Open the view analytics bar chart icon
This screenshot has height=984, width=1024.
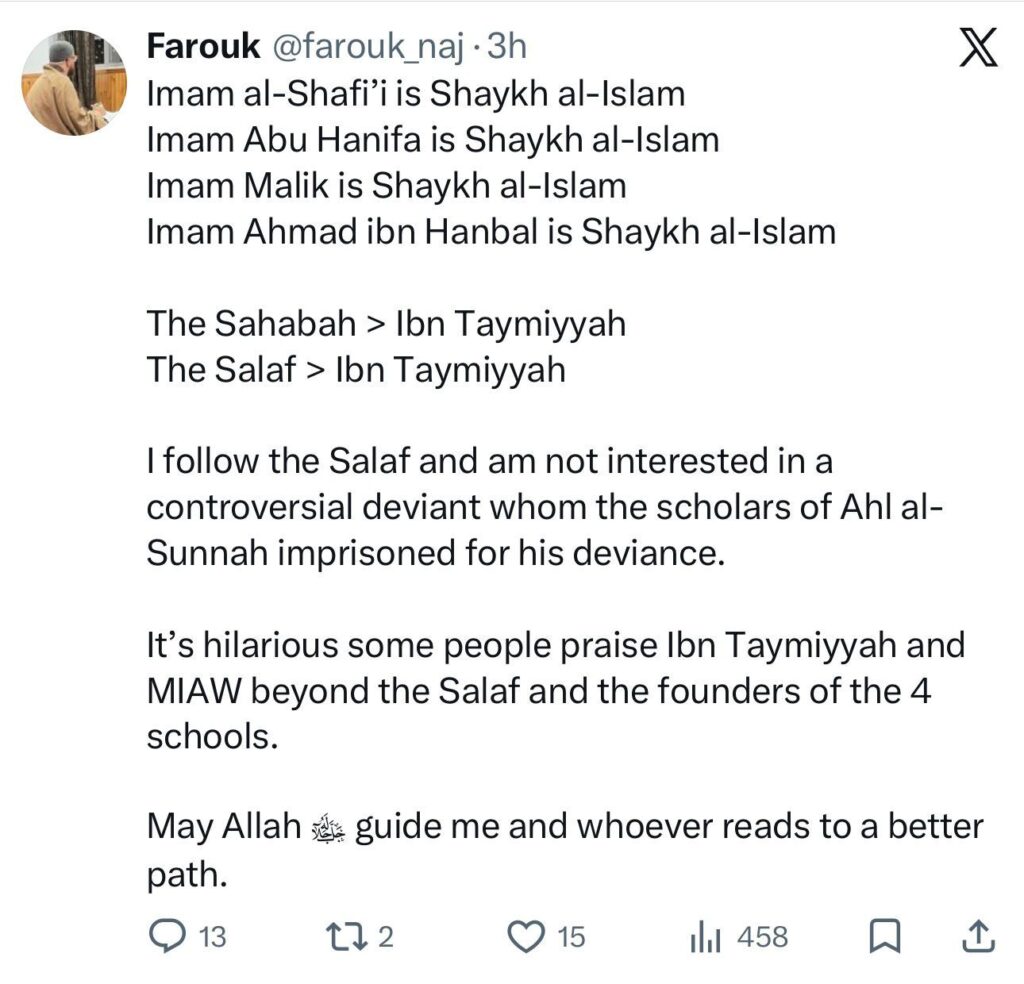(706, 937)
